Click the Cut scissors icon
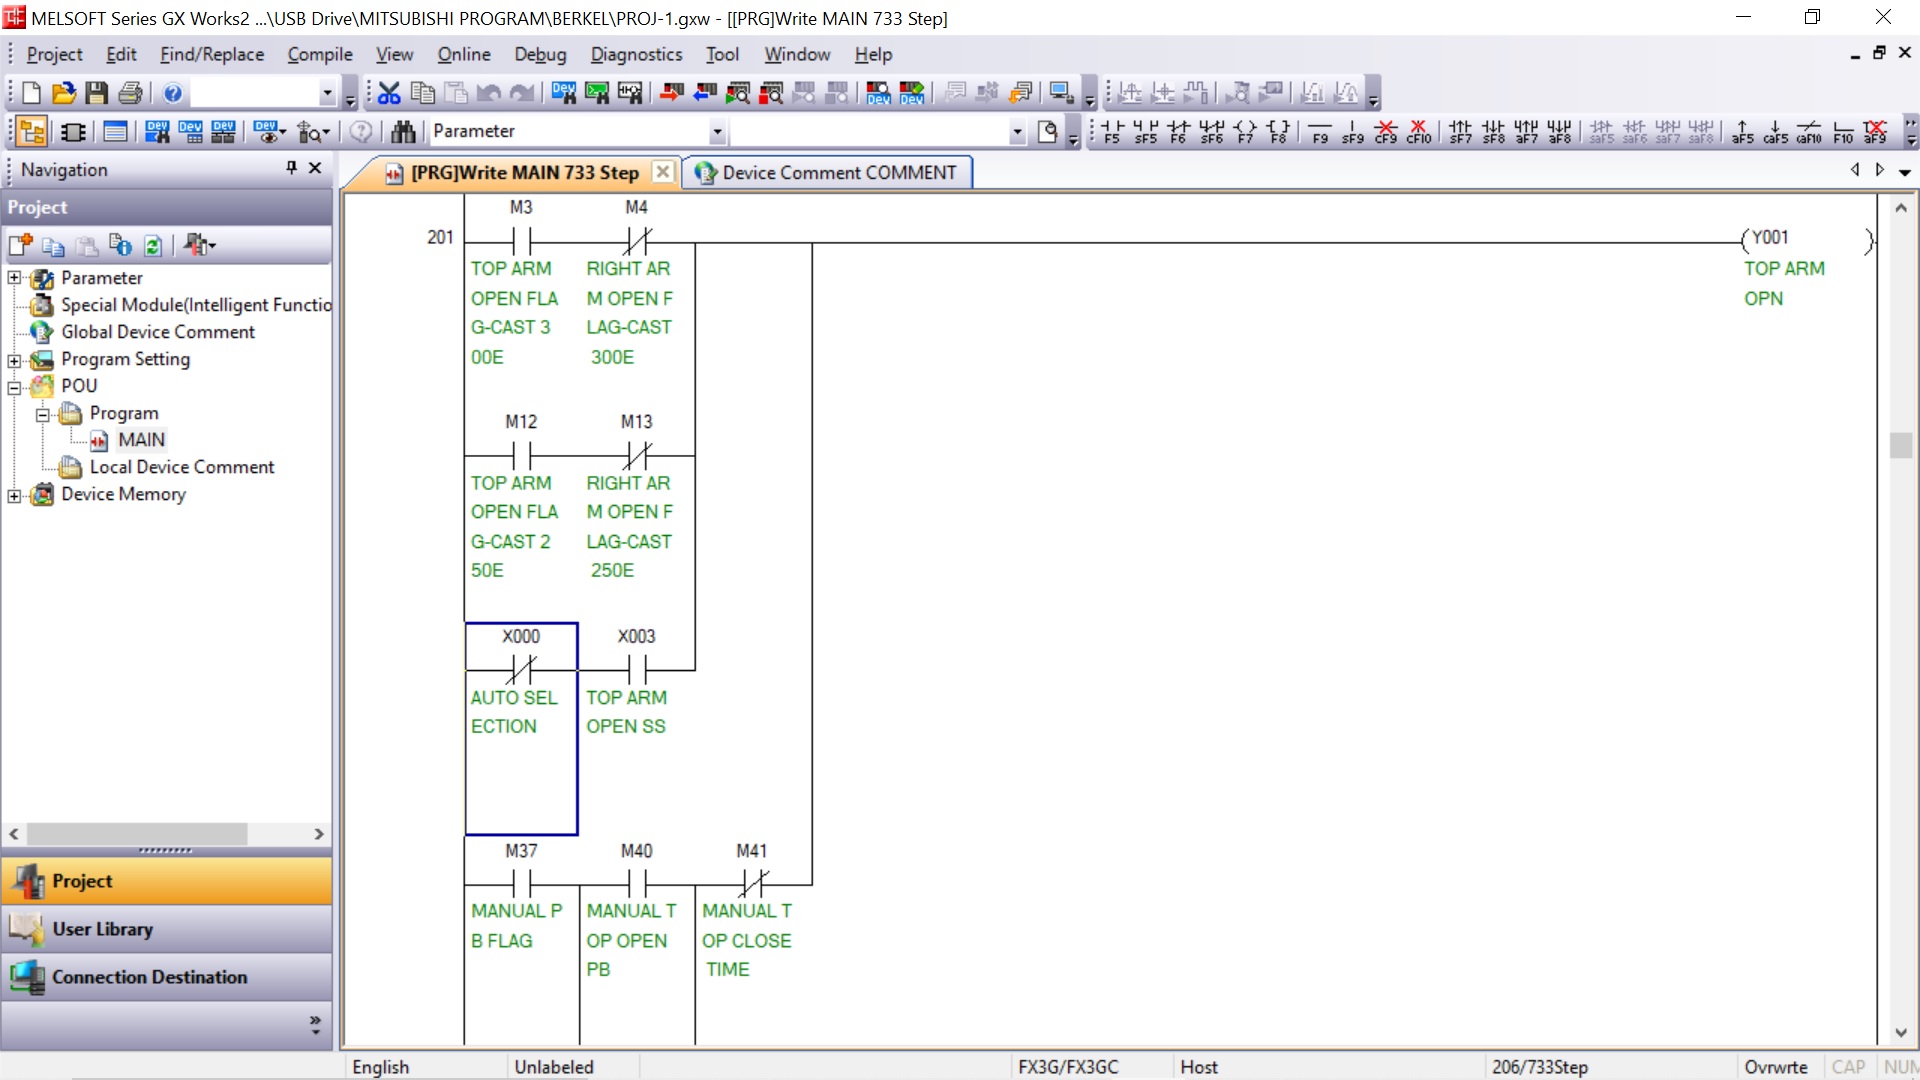 click(389, 93)
